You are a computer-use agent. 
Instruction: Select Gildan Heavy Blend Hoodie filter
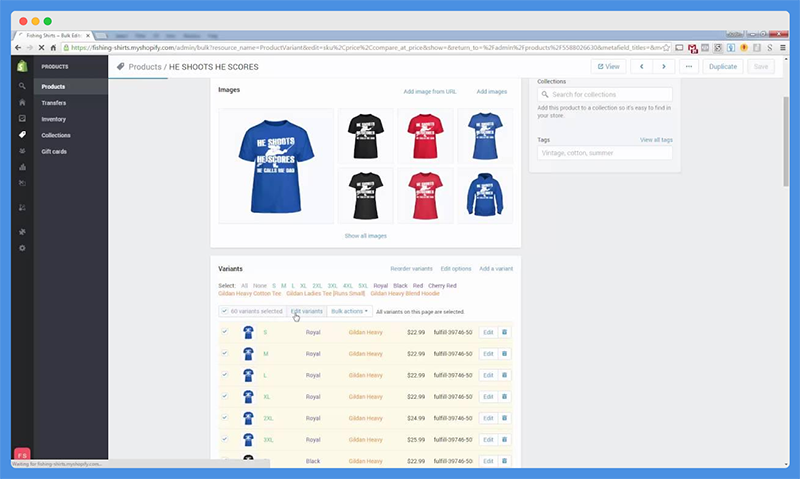[x=405, y=293]
